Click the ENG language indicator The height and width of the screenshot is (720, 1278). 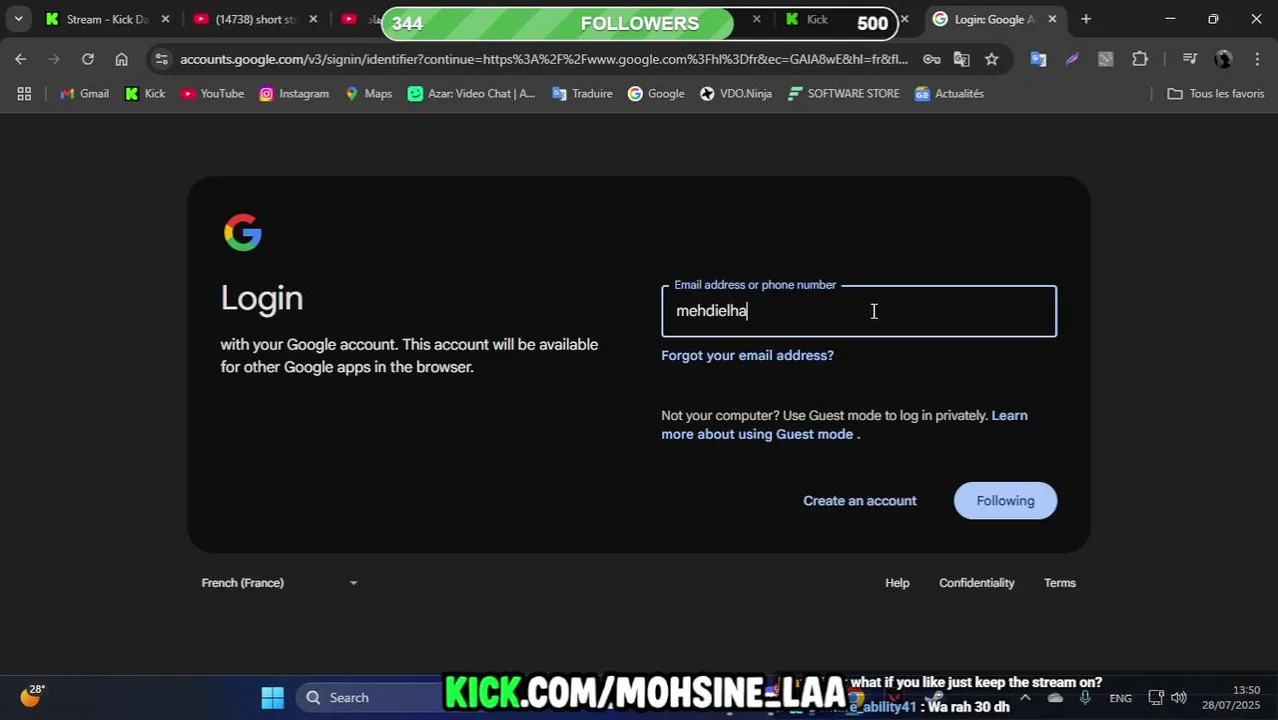click(x=1121, y=698)
